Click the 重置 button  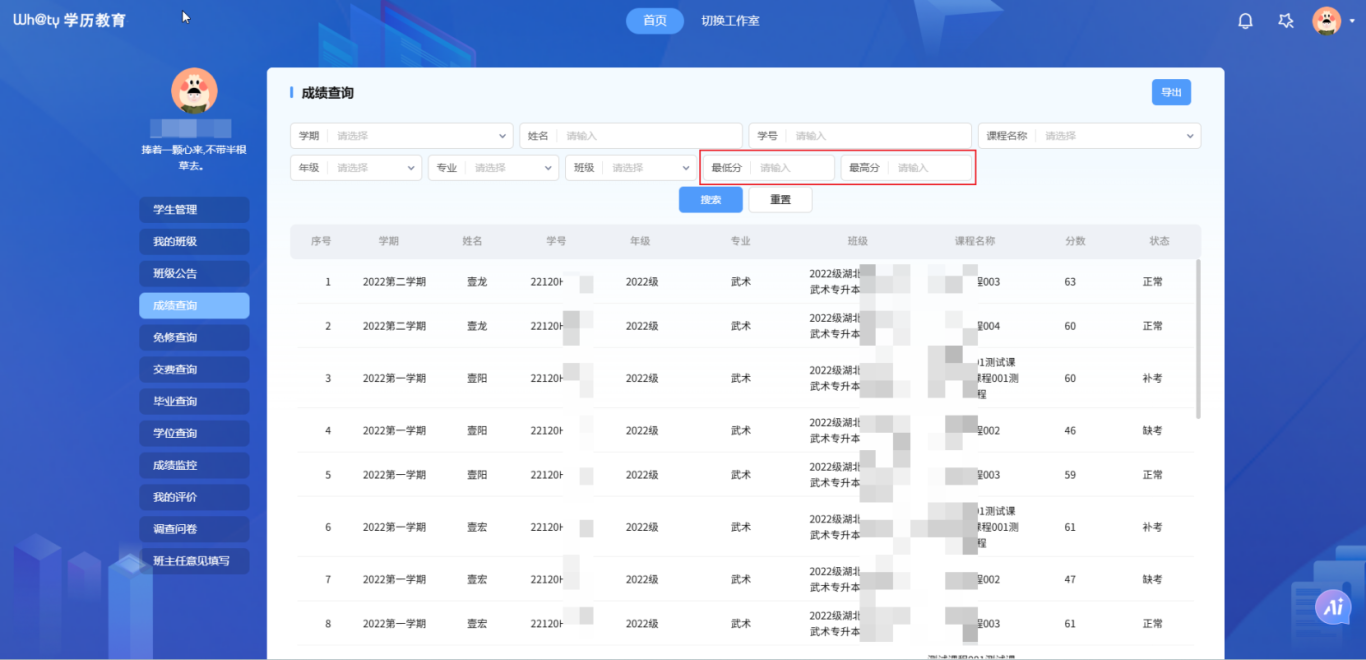780,200
